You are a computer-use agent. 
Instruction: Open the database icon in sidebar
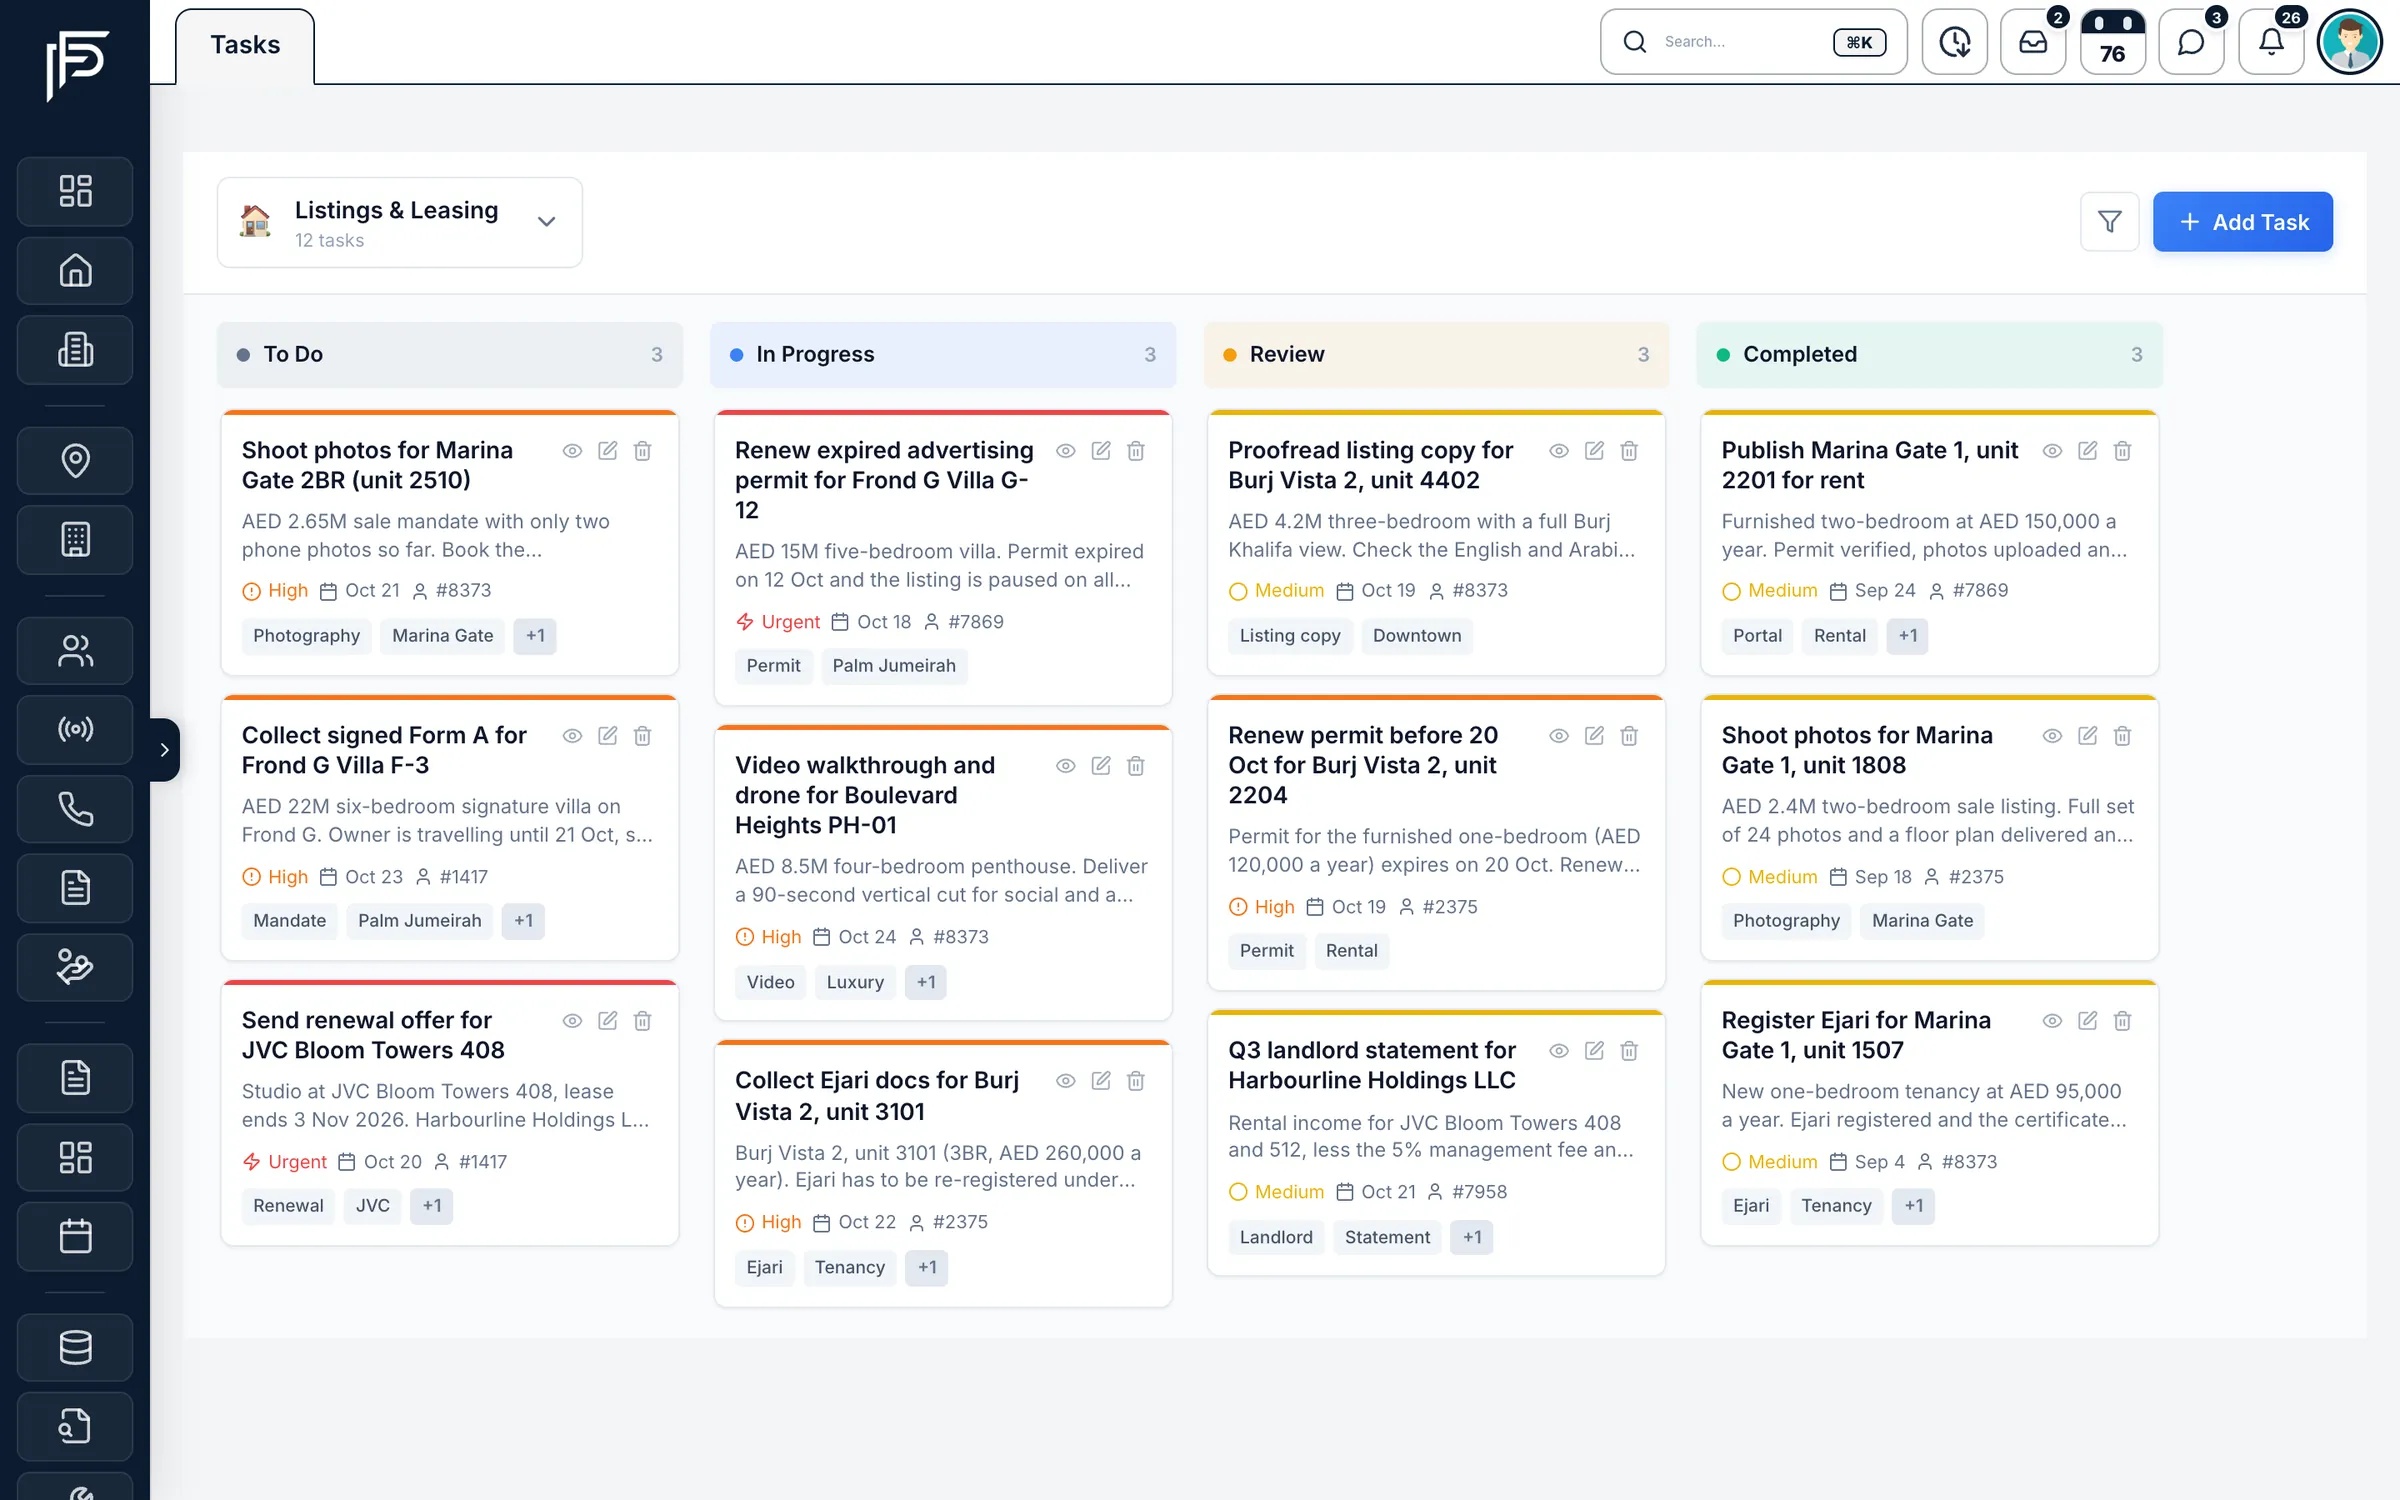pyautogui.click(x=75, y=1347)
